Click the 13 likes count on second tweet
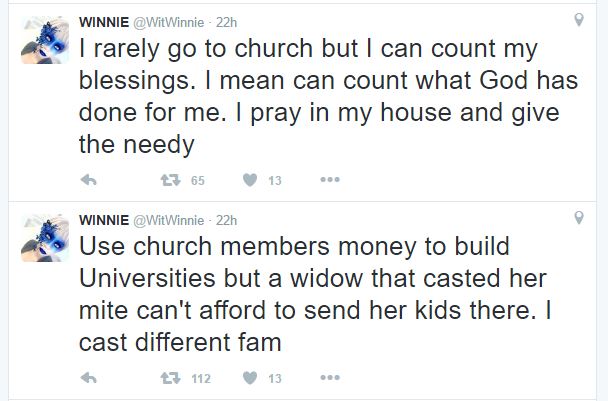The height and width of the screenshot is (401, 608). pos(275,379)
